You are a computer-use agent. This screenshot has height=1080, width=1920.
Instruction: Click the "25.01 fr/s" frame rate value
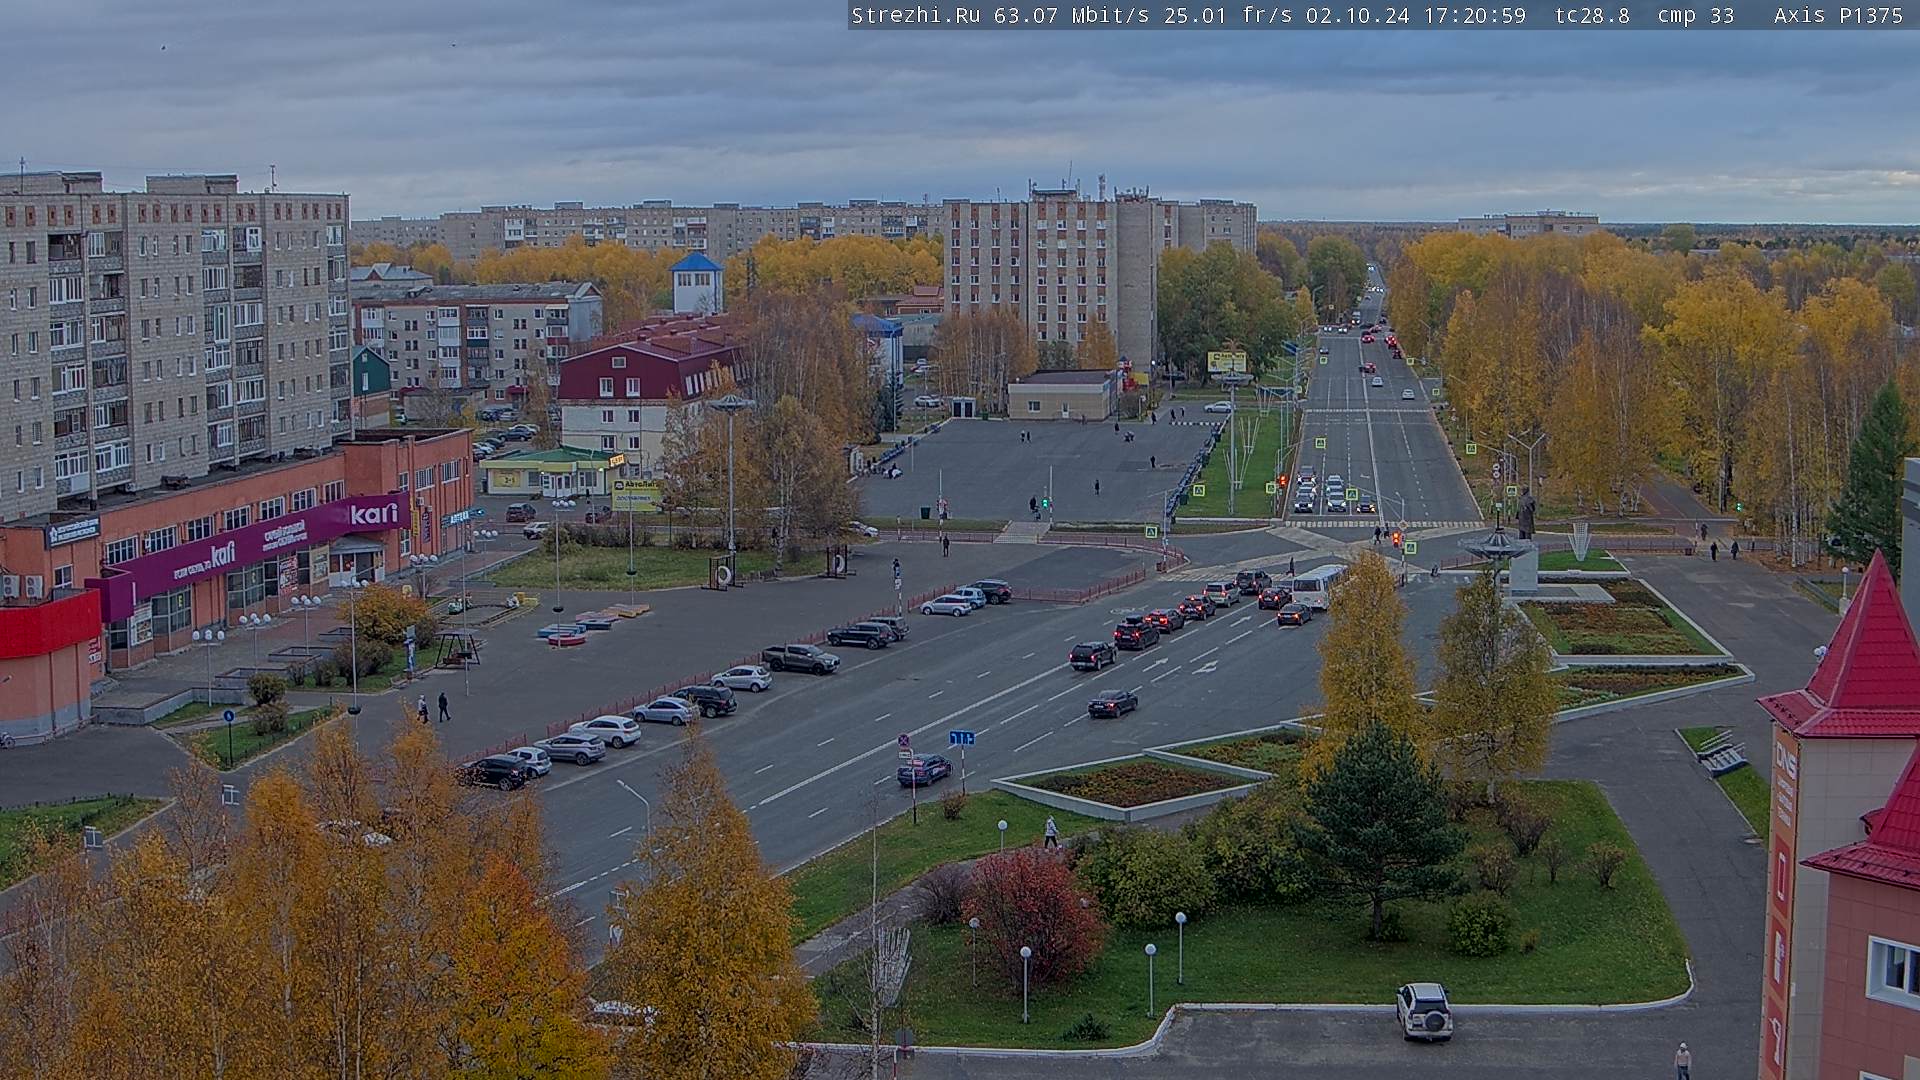pyautogui.click(x=1228, y=15)
